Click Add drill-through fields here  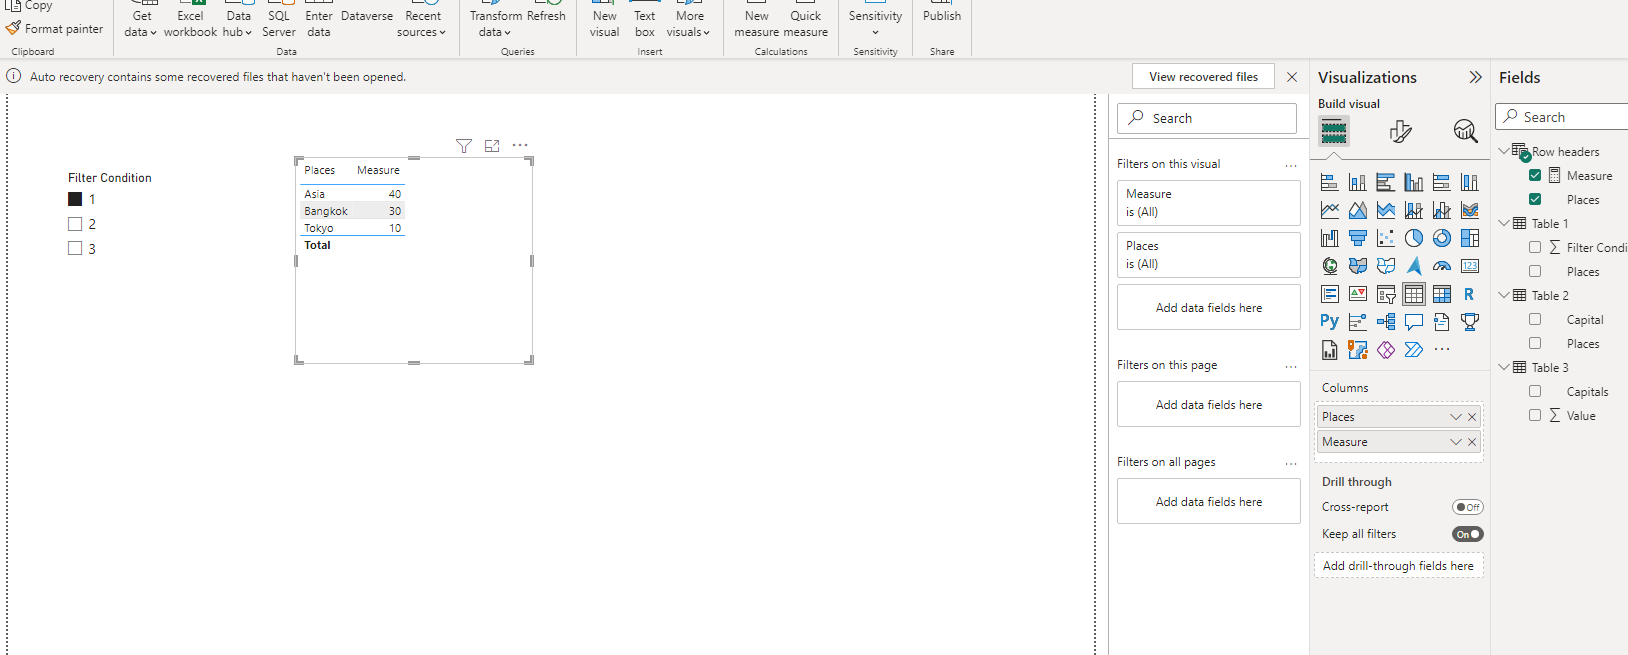(x=1398, y=566)
